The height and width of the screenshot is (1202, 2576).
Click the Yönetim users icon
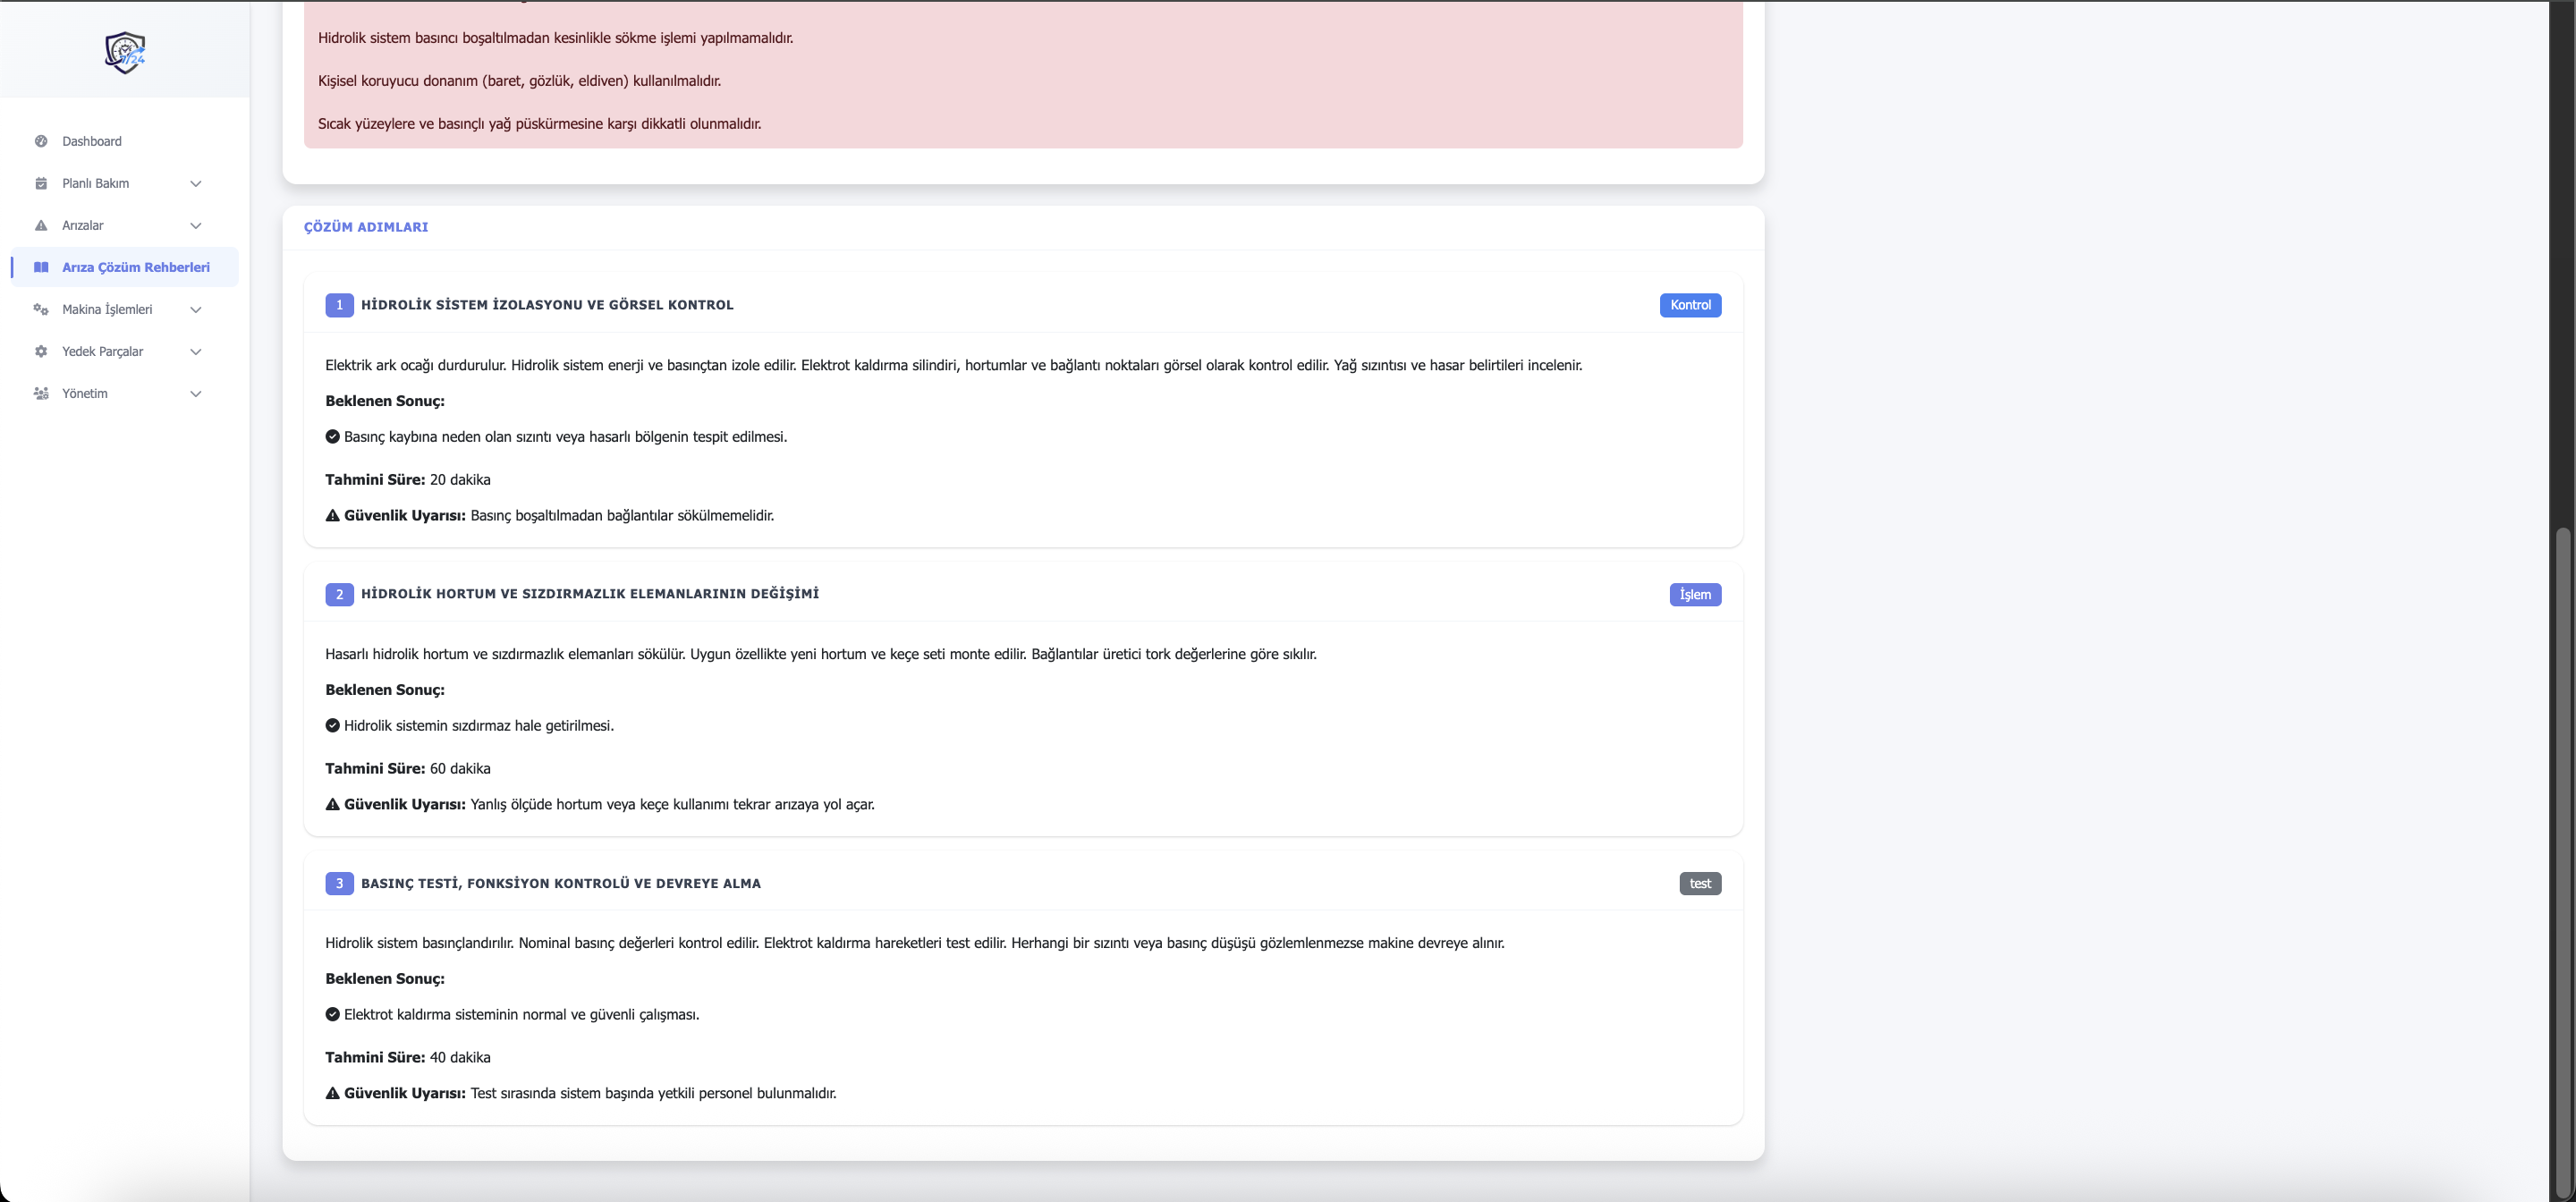point(41,393)
